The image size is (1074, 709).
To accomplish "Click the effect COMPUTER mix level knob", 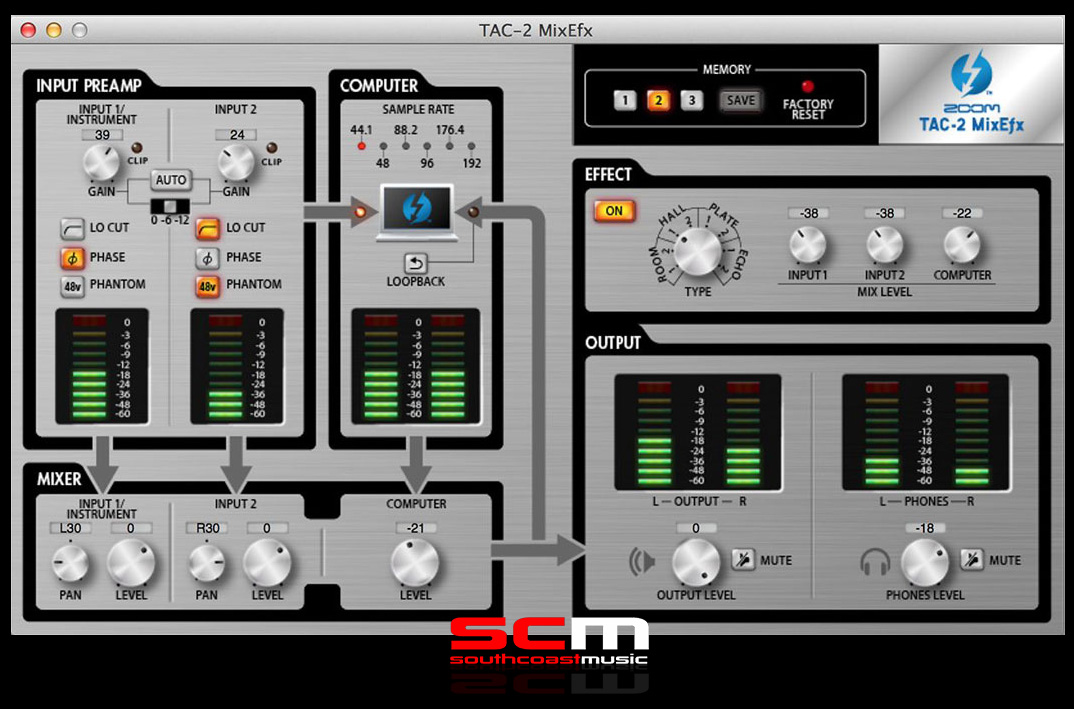I will 962,245.
